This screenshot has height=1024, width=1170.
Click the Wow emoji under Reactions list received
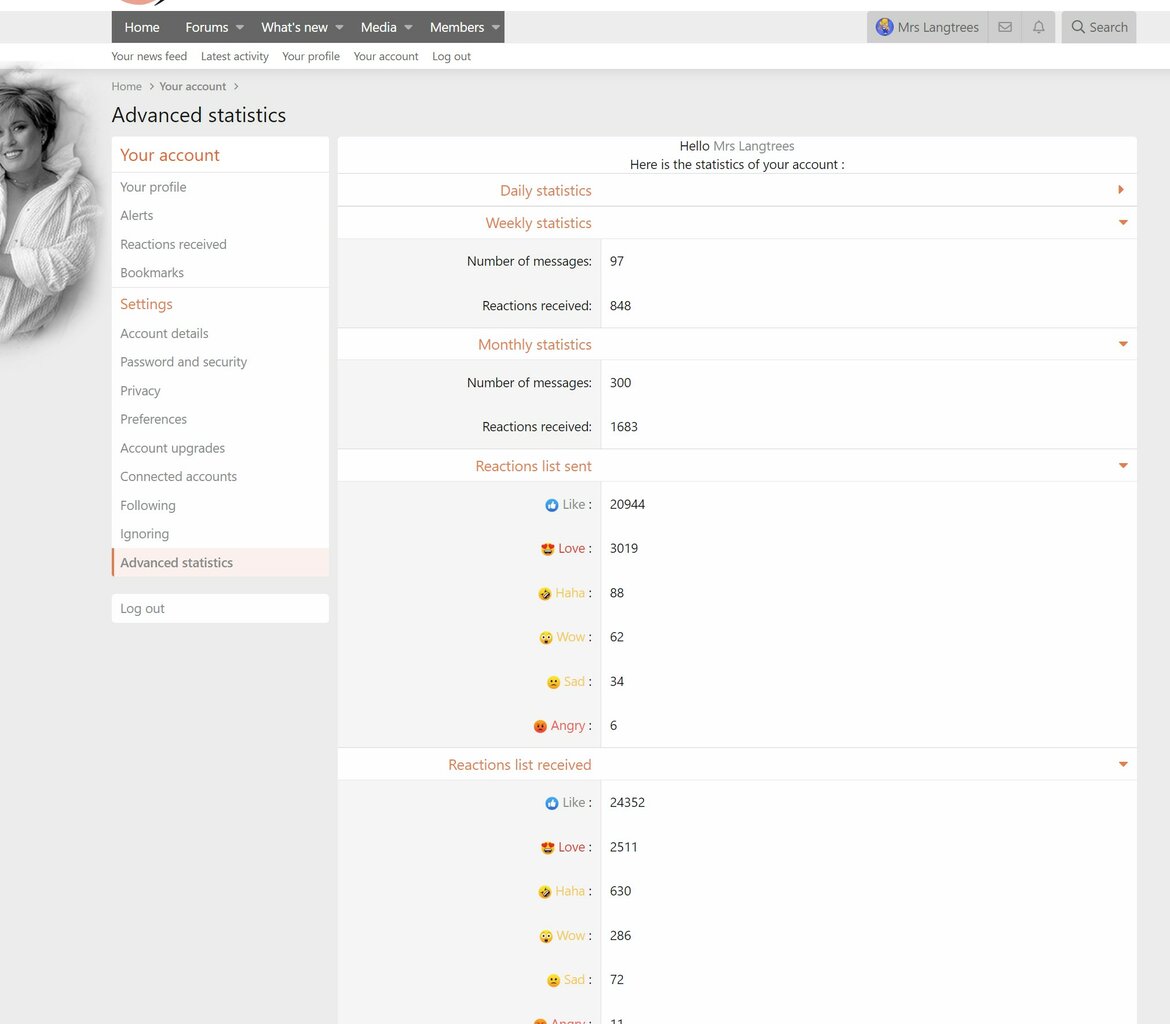coord(546,937)
